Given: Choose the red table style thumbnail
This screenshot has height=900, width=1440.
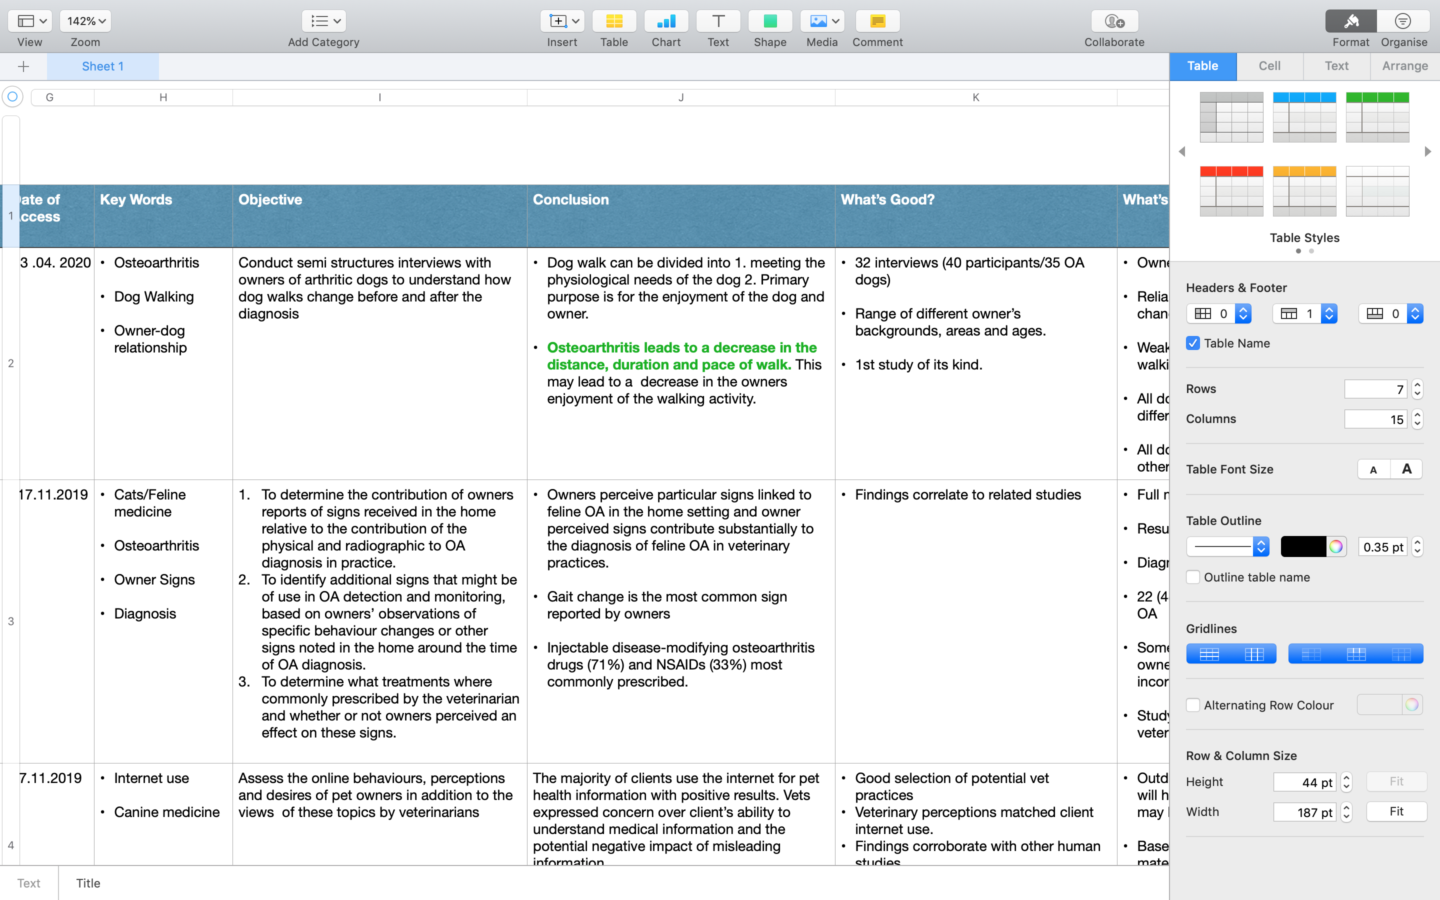Looking at the screenshot, I should coord(1232,191).
